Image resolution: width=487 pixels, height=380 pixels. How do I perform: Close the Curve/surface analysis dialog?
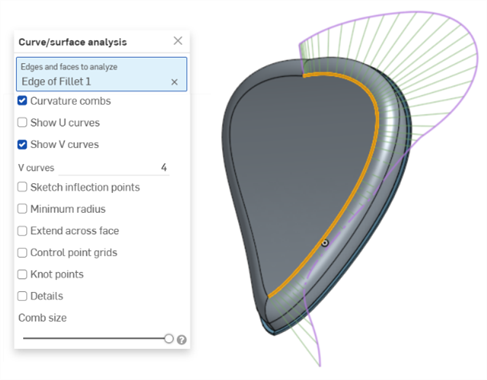point(178,41)
